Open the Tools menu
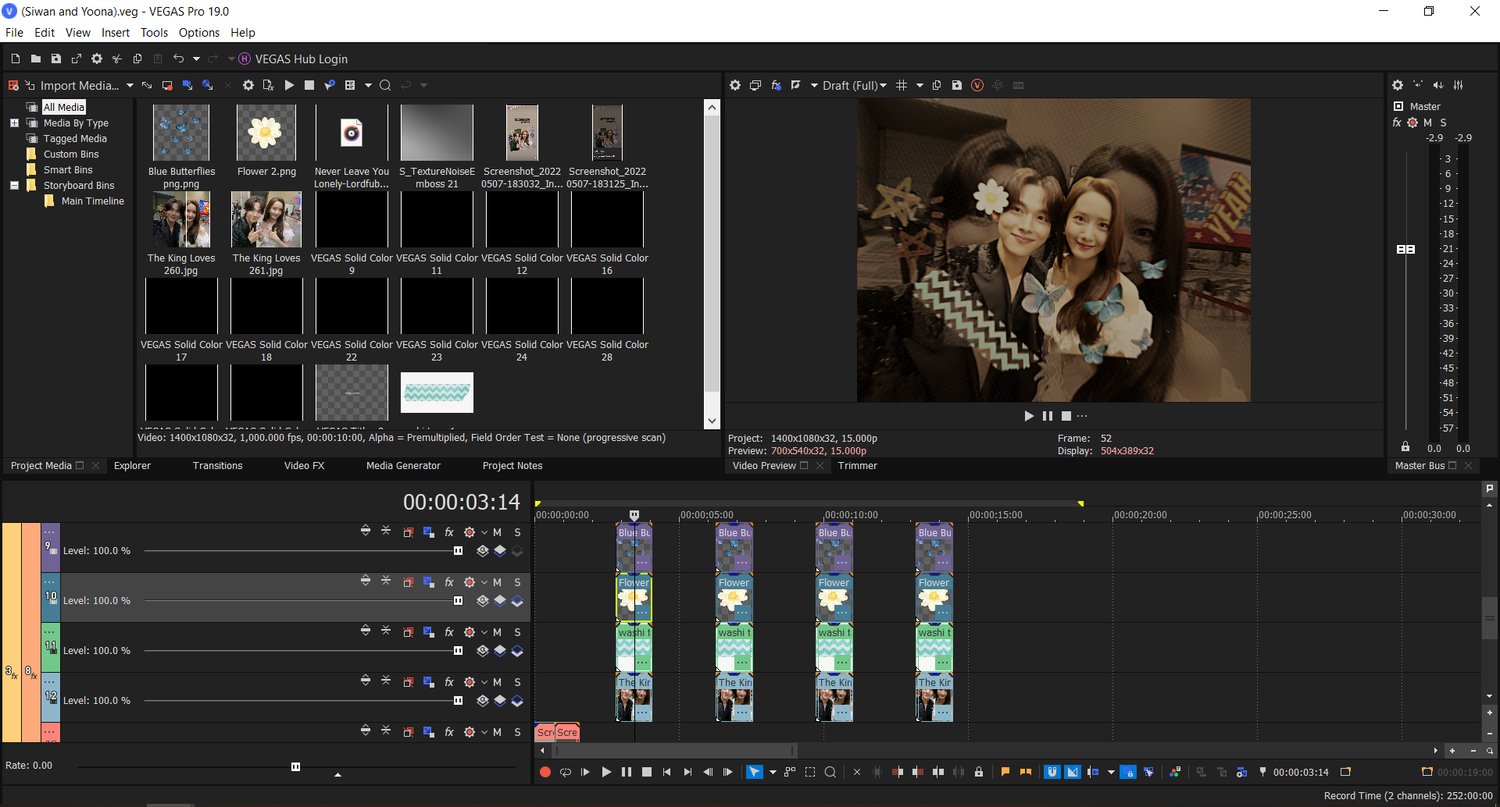This screenshot has width=1500, height=807. (x=154, y=33)
